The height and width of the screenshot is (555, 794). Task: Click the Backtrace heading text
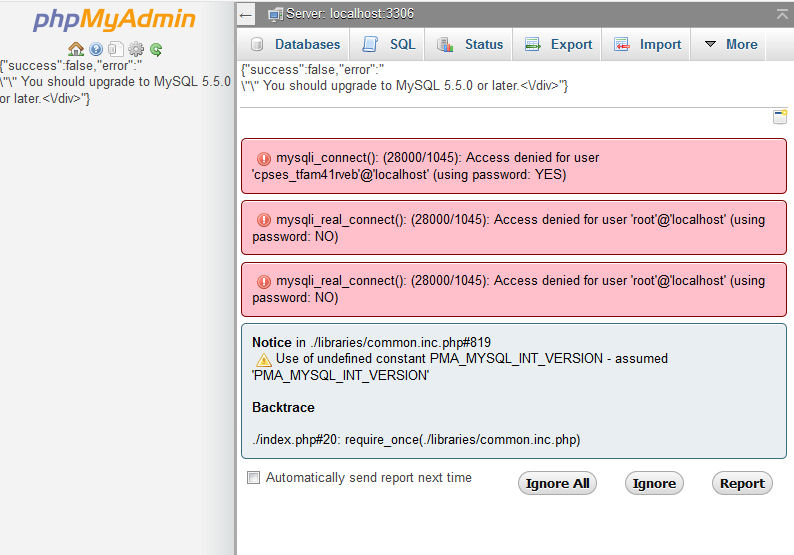click(x=283, y=408)
